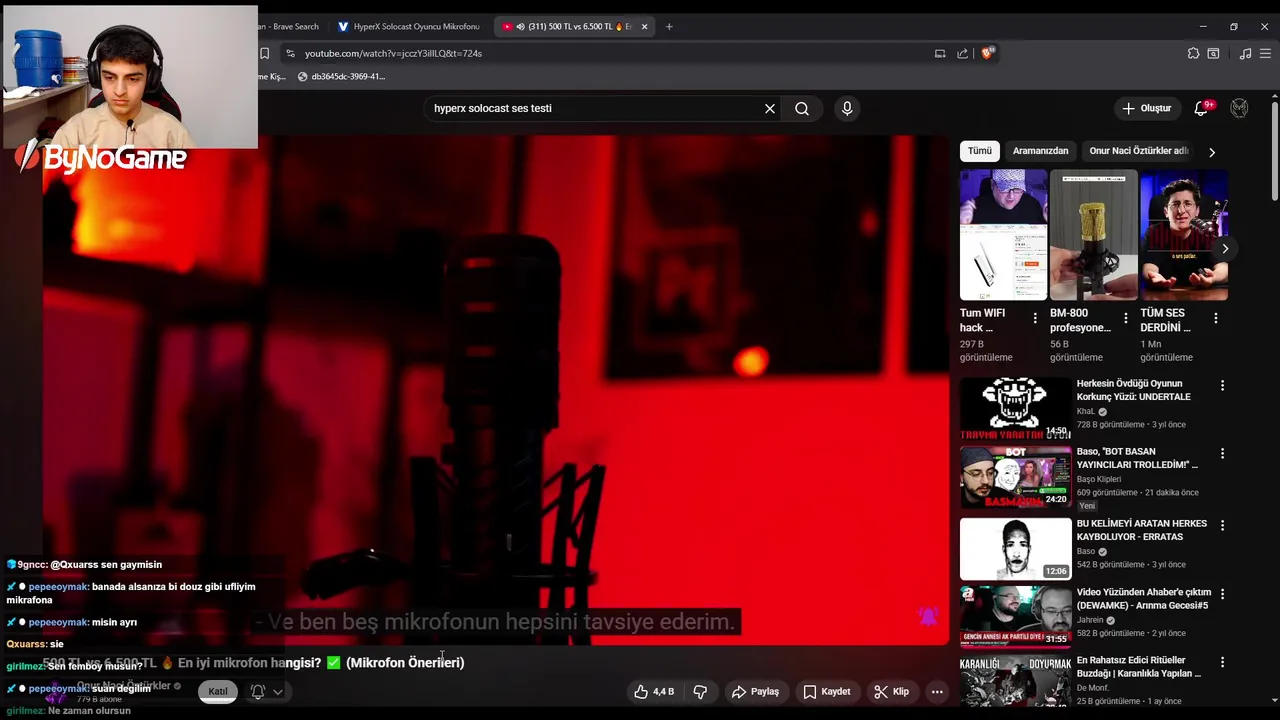Open the account avatar menu

(x=1239, y=108)
